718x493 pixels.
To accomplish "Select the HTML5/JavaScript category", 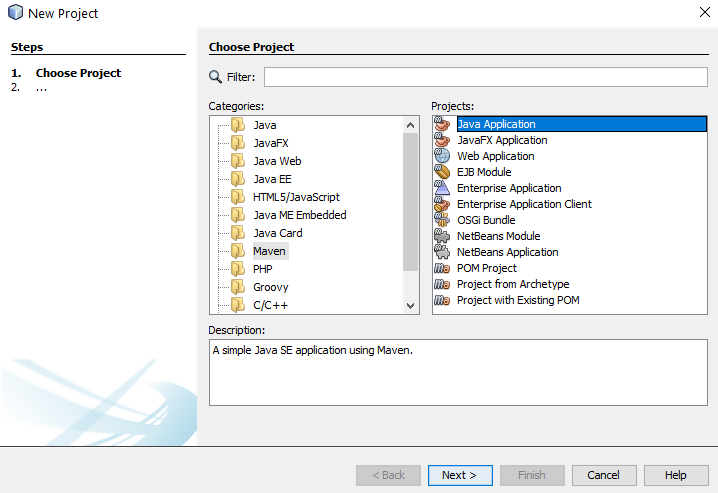I will (296, 197).
